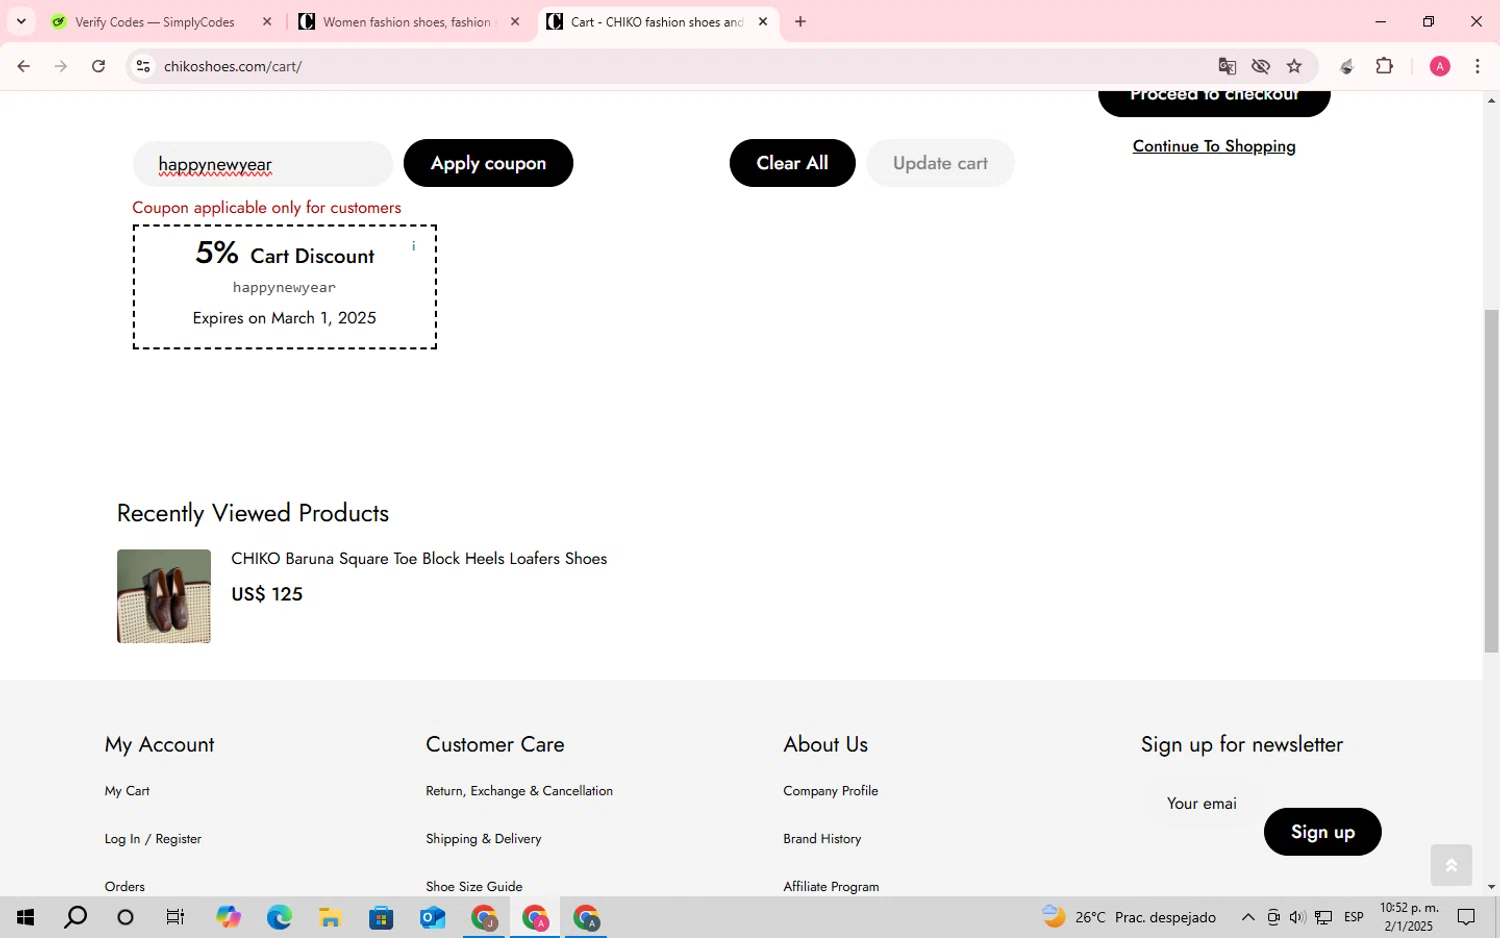Open Shipping & Delivery link
Image resolution: width=1500 pixels, height=938 pixels.
click(483, 839)
